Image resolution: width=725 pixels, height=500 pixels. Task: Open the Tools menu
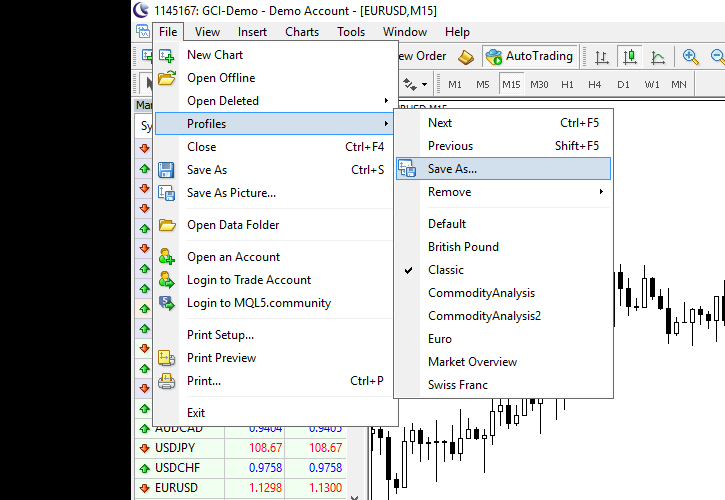351,32
